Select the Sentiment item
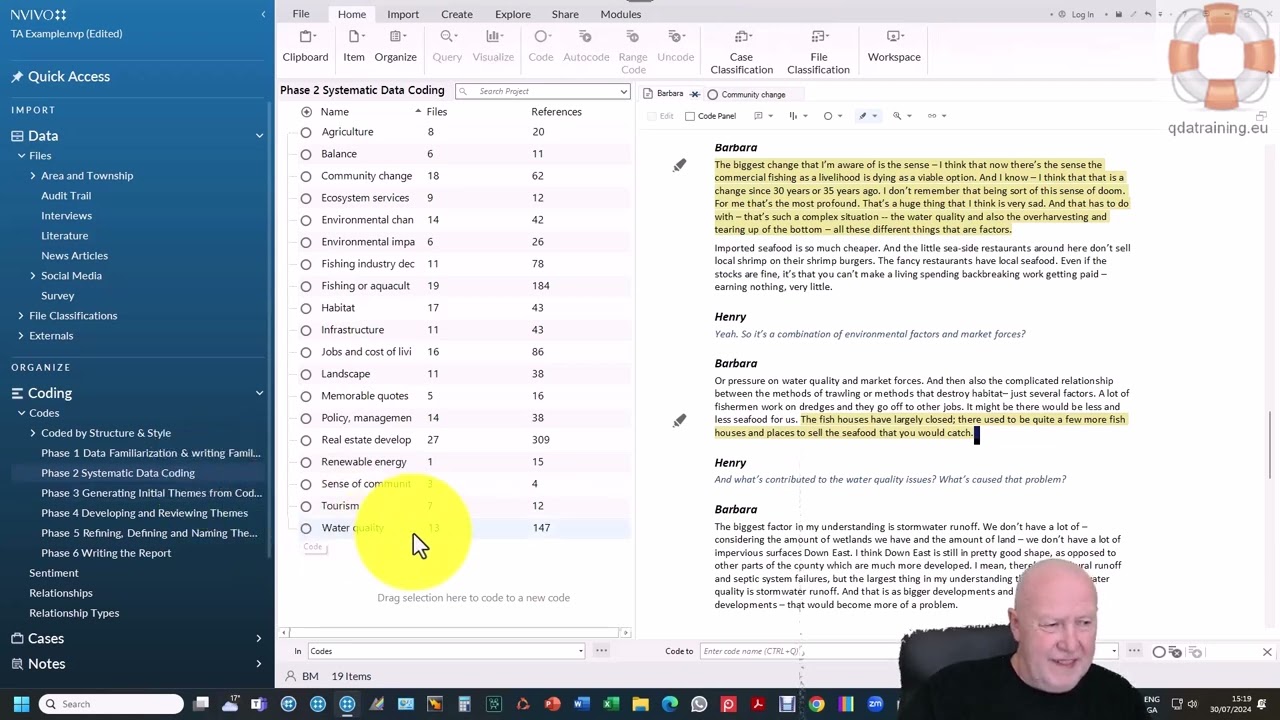Image resolution: width=1280 pixels, height=720 pixels. pos(53,573)
